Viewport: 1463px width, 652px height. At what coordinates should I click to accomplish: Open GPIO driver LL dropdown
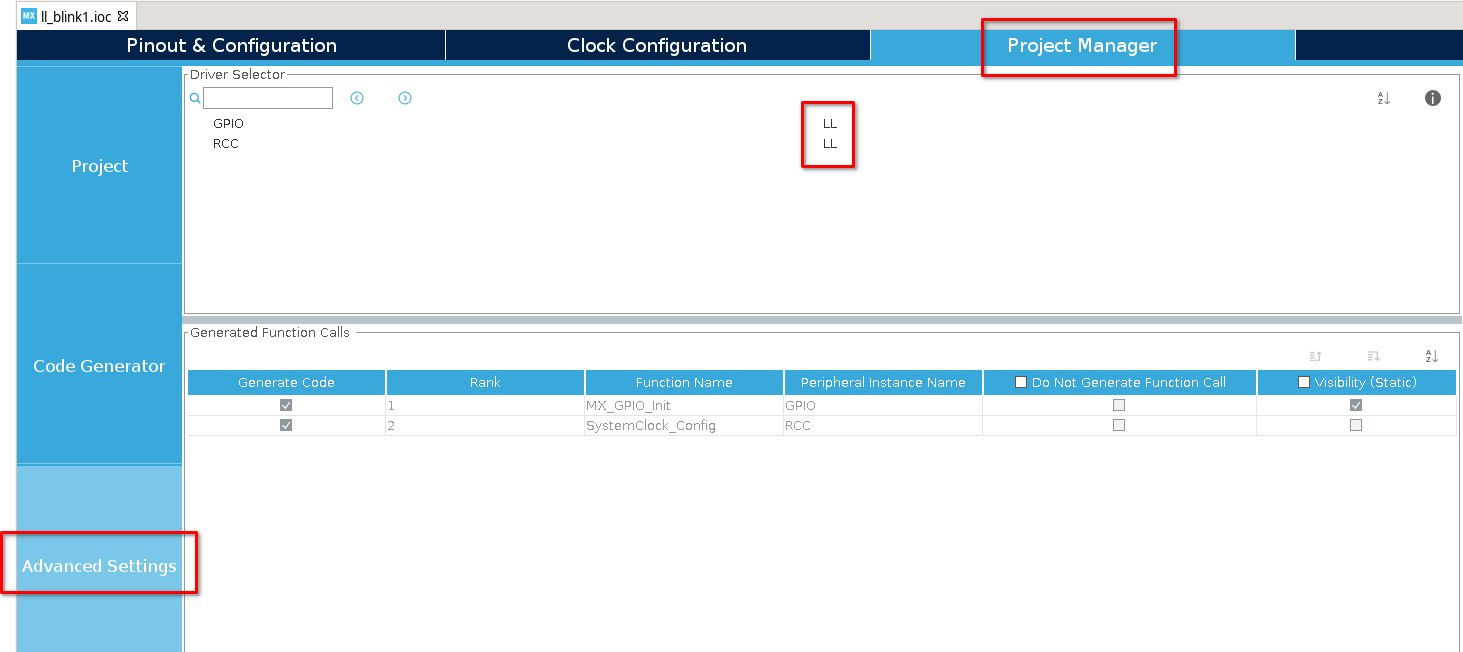(x=829, y=124)
